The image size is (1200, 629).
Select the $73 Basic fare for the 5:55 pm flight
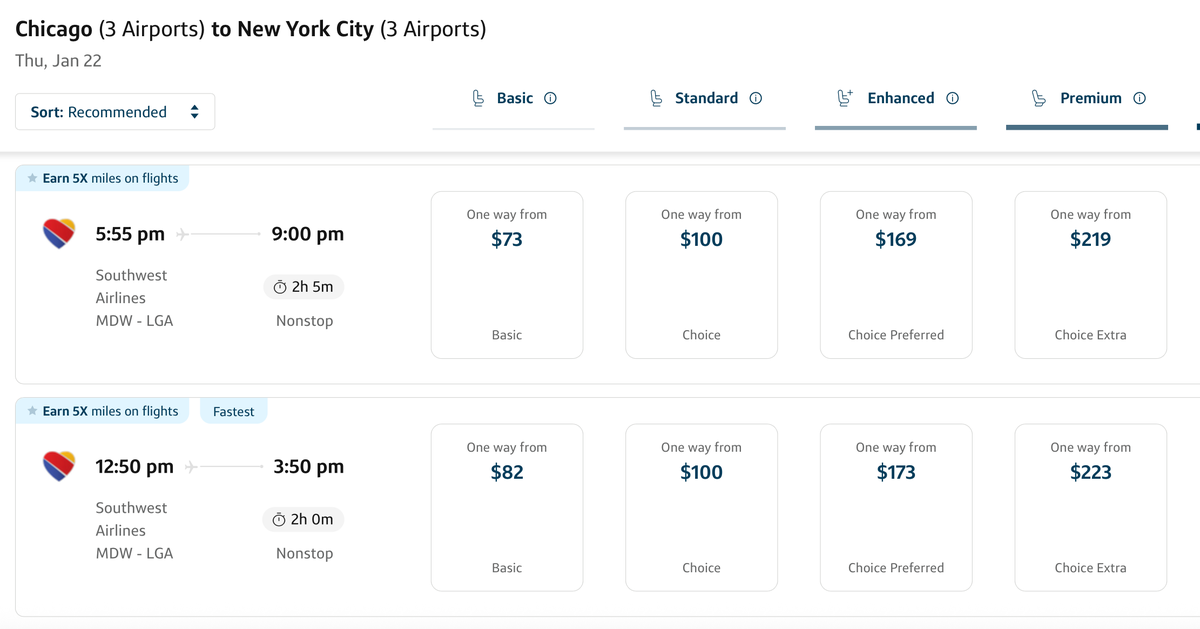506,274
